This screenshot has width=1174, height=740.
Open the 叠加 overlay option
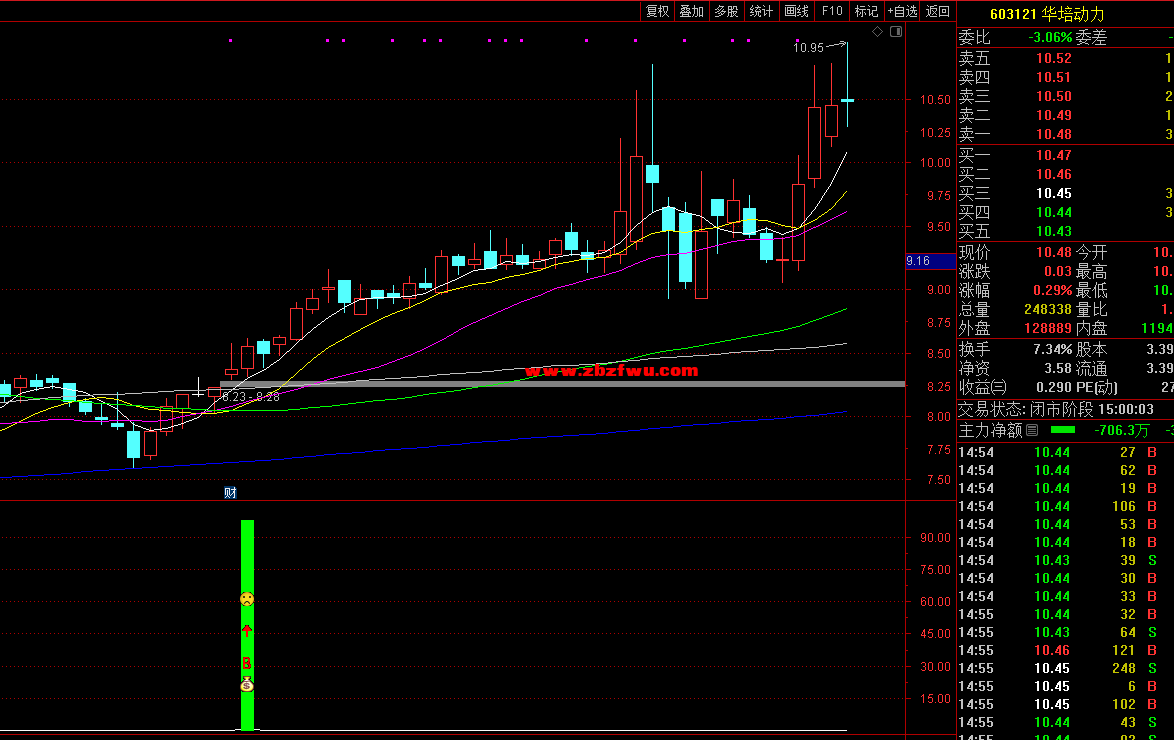coord(692,11)
